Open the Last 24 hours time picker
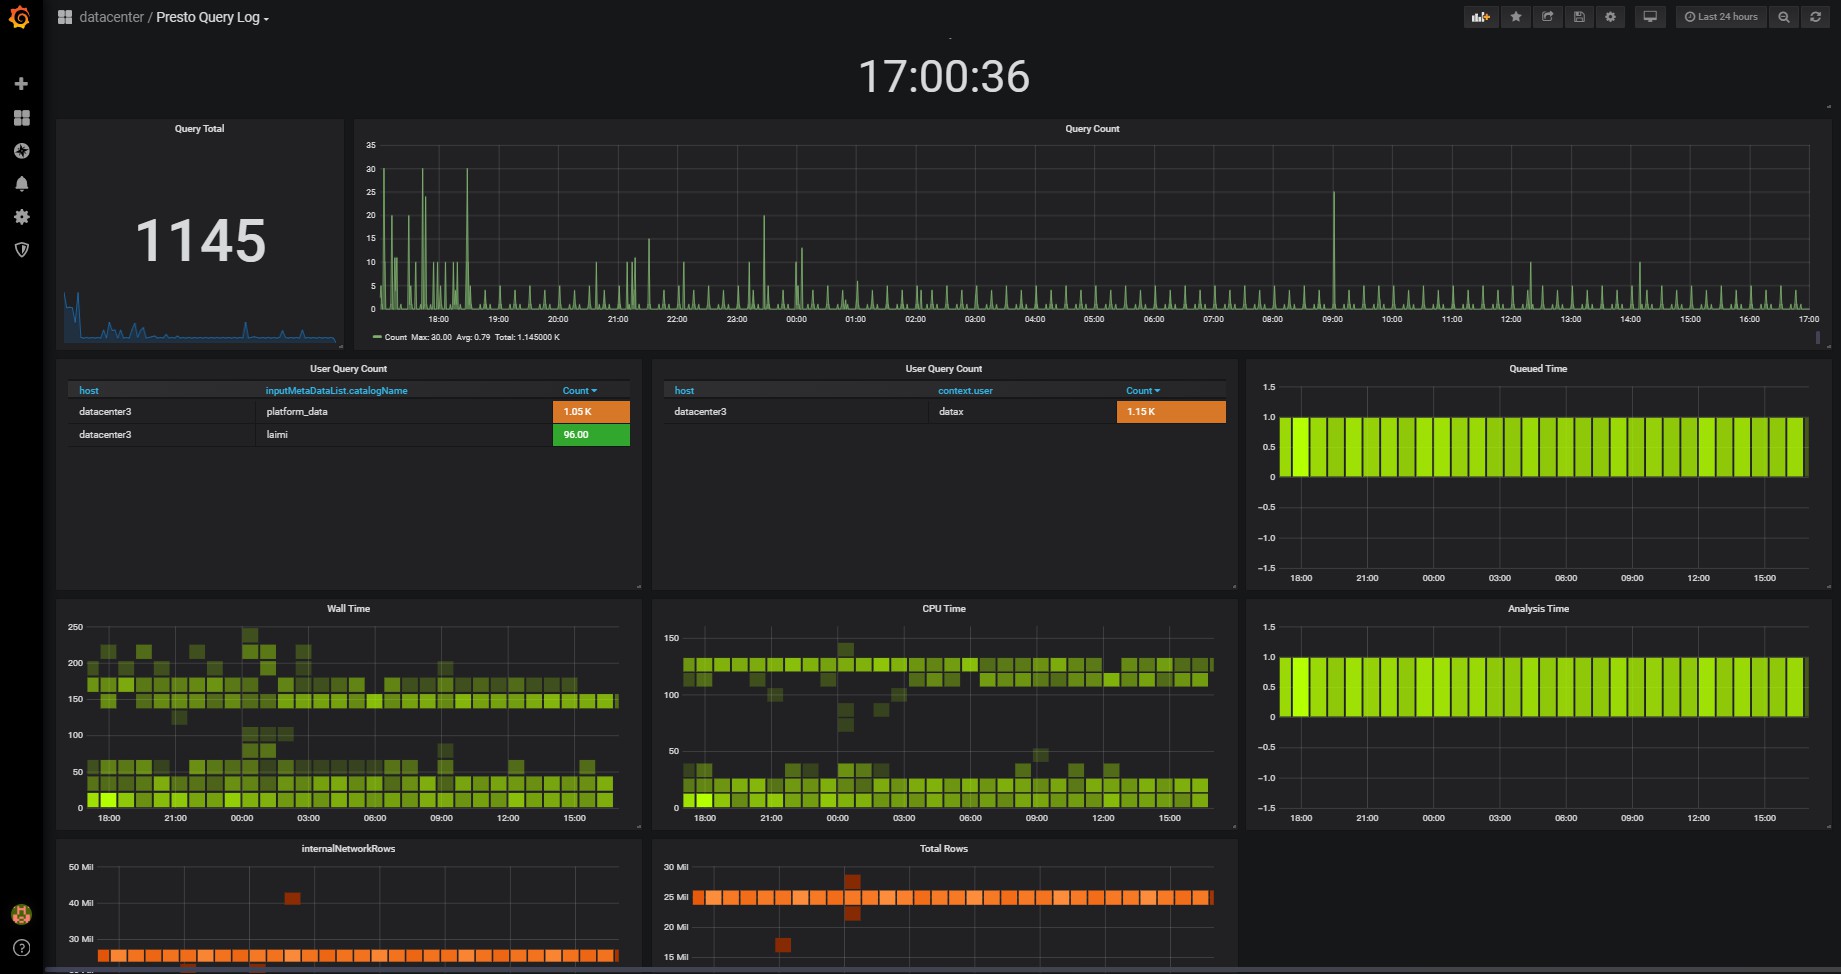1841x974 pixels. point(1721,17)
